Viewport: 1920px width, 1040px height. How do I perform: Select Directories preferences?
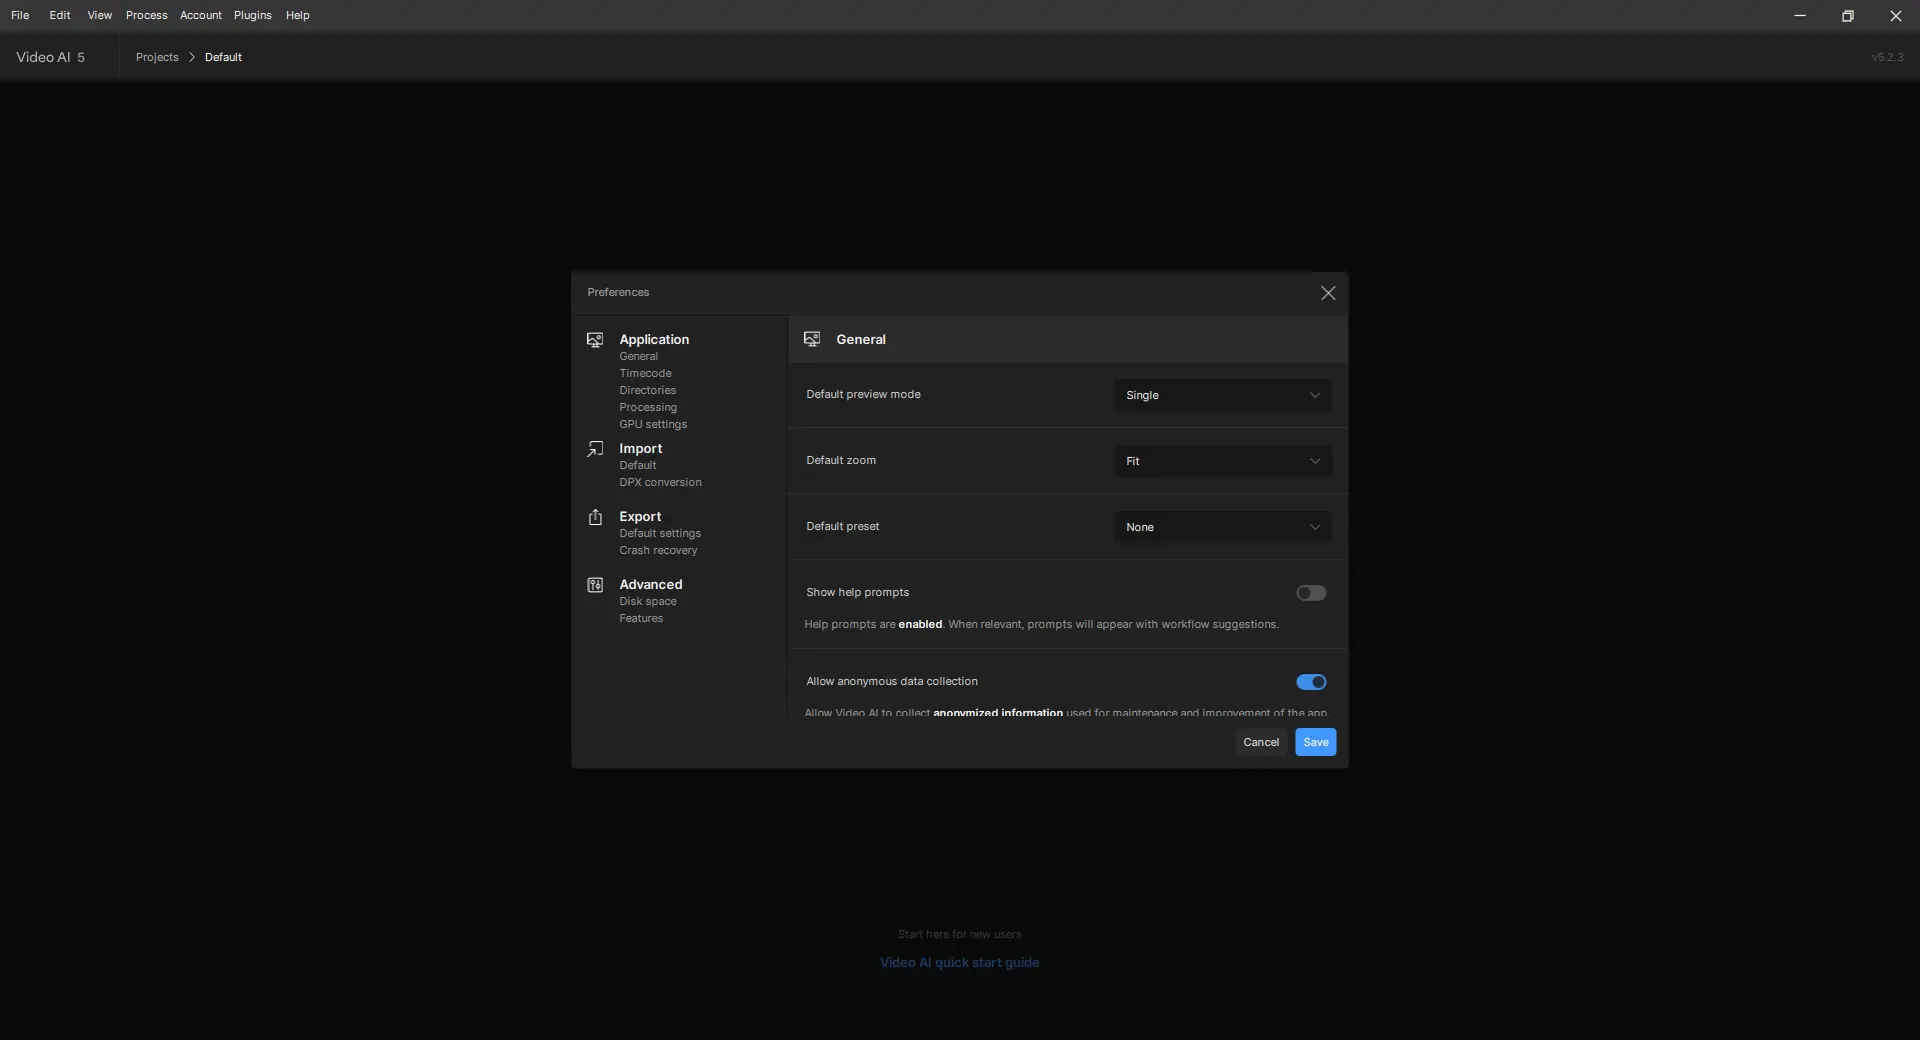647,391
